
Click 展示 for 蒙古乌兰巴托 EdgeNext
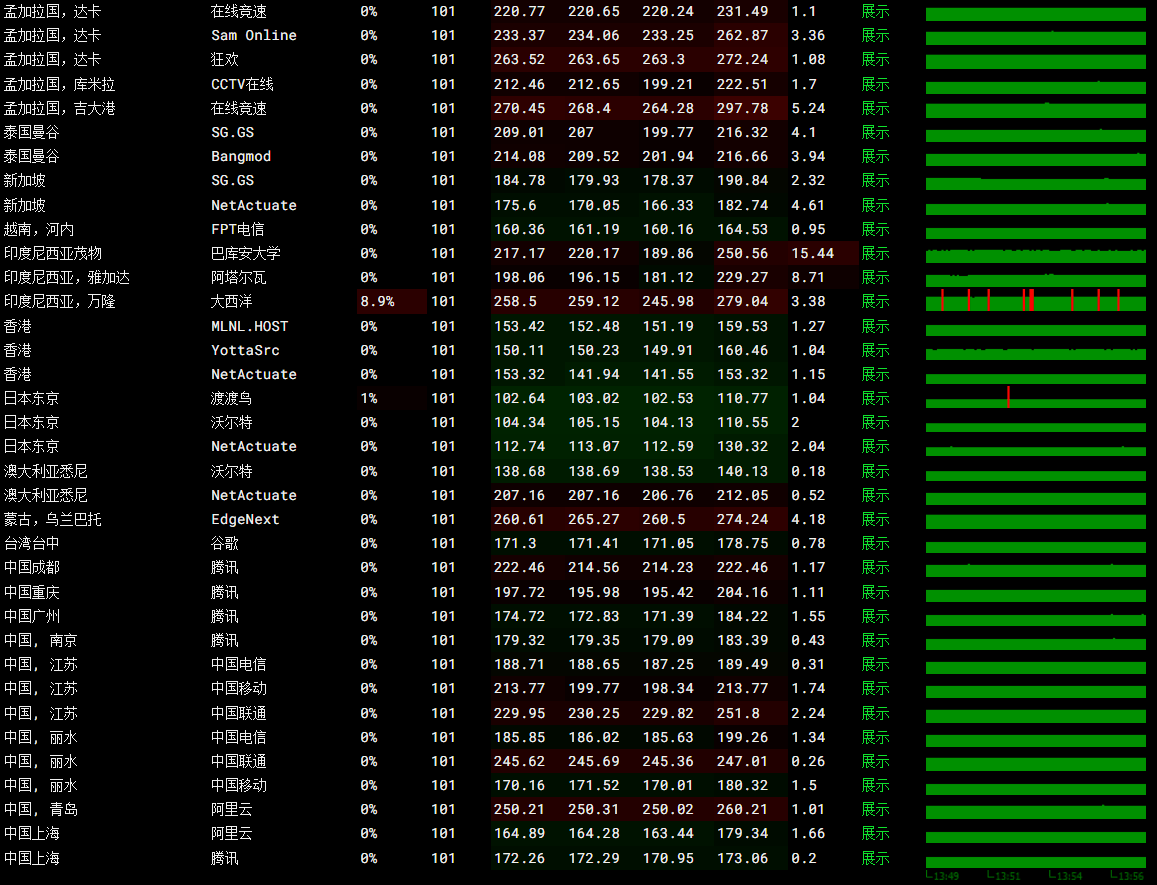(x=875, y=520)
